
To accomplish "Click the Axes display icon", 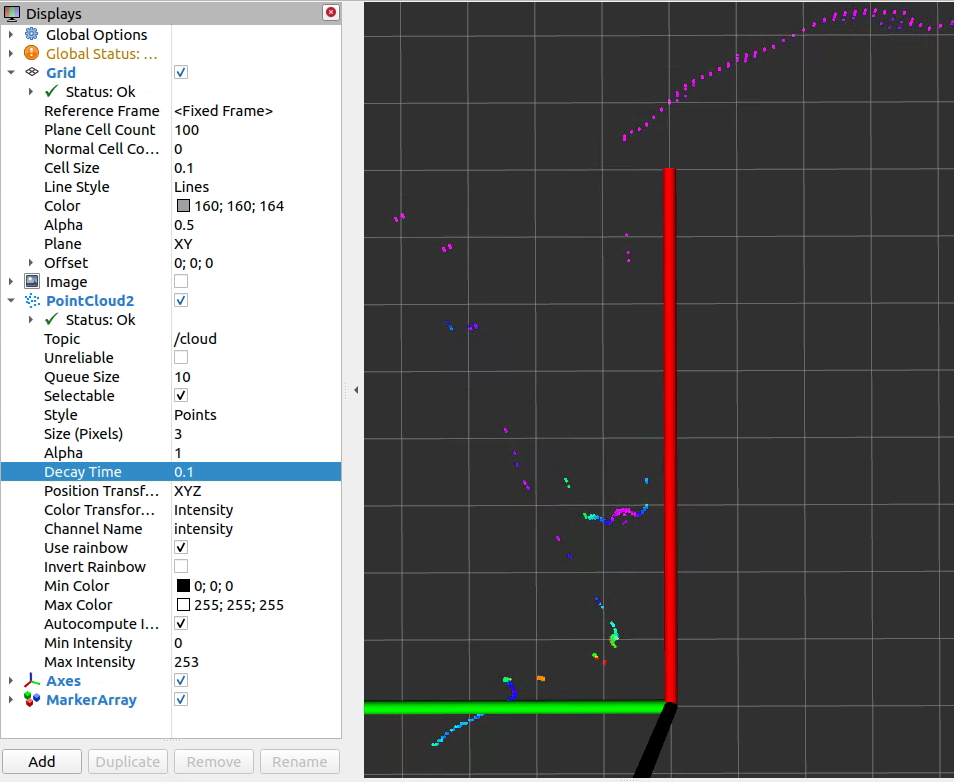I will (x=31, y=681).
